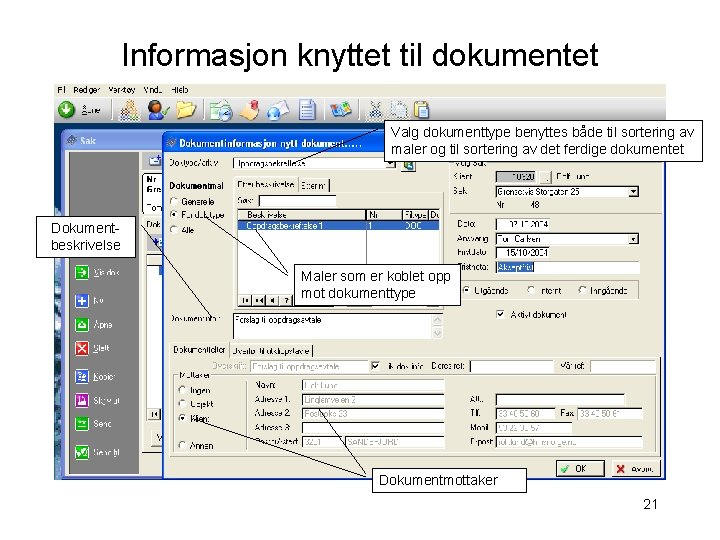Select the Annen recipient radio button
Viewport: 720px width, 540px height.
[182, 445]
